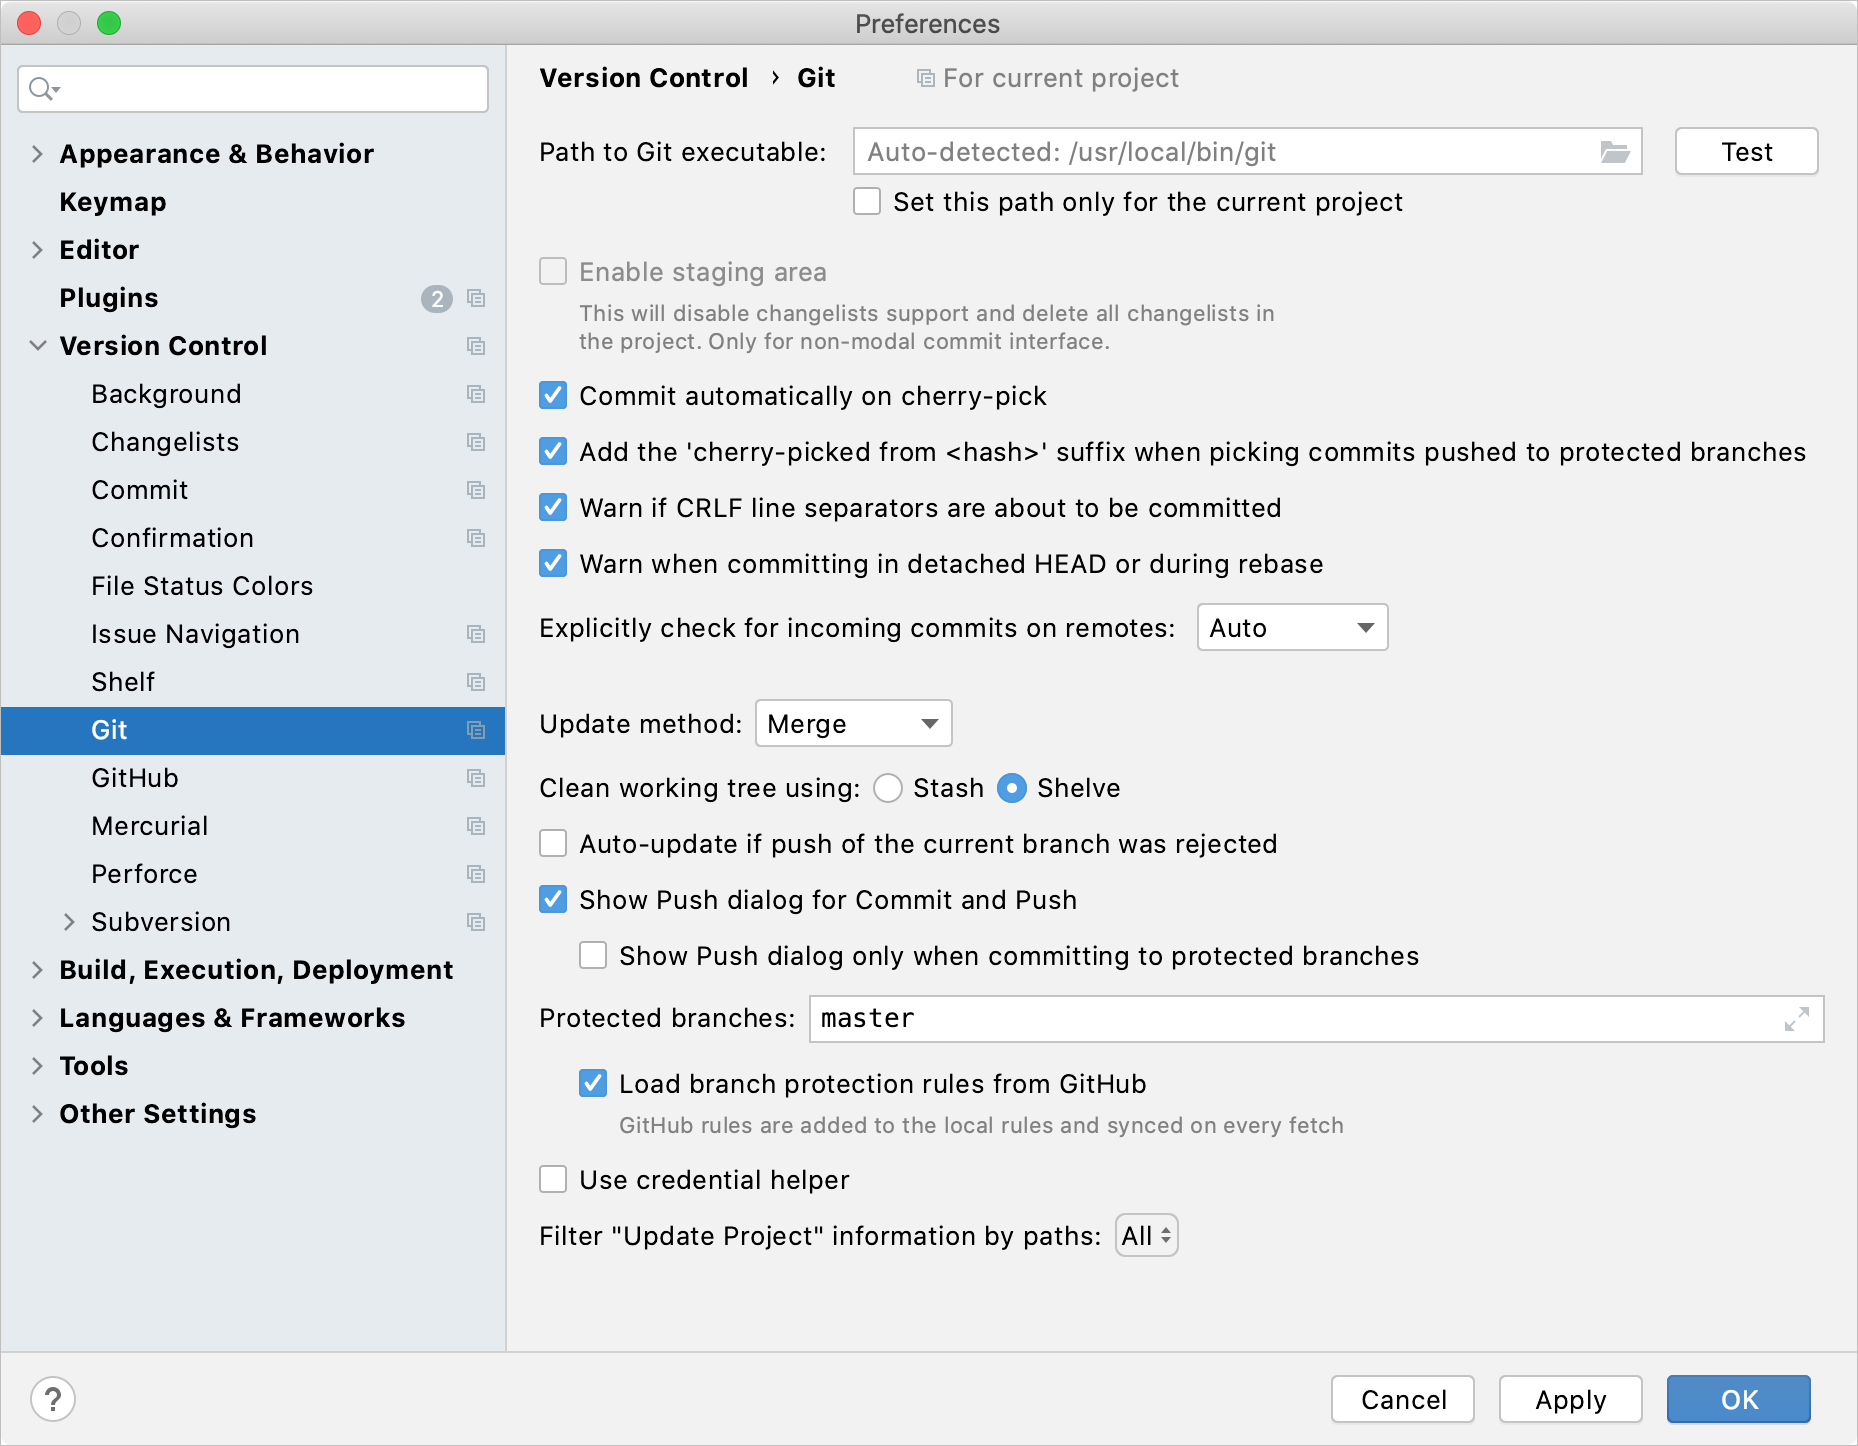
Task: Expand the Other Settings section
Action: point(37,1114)
